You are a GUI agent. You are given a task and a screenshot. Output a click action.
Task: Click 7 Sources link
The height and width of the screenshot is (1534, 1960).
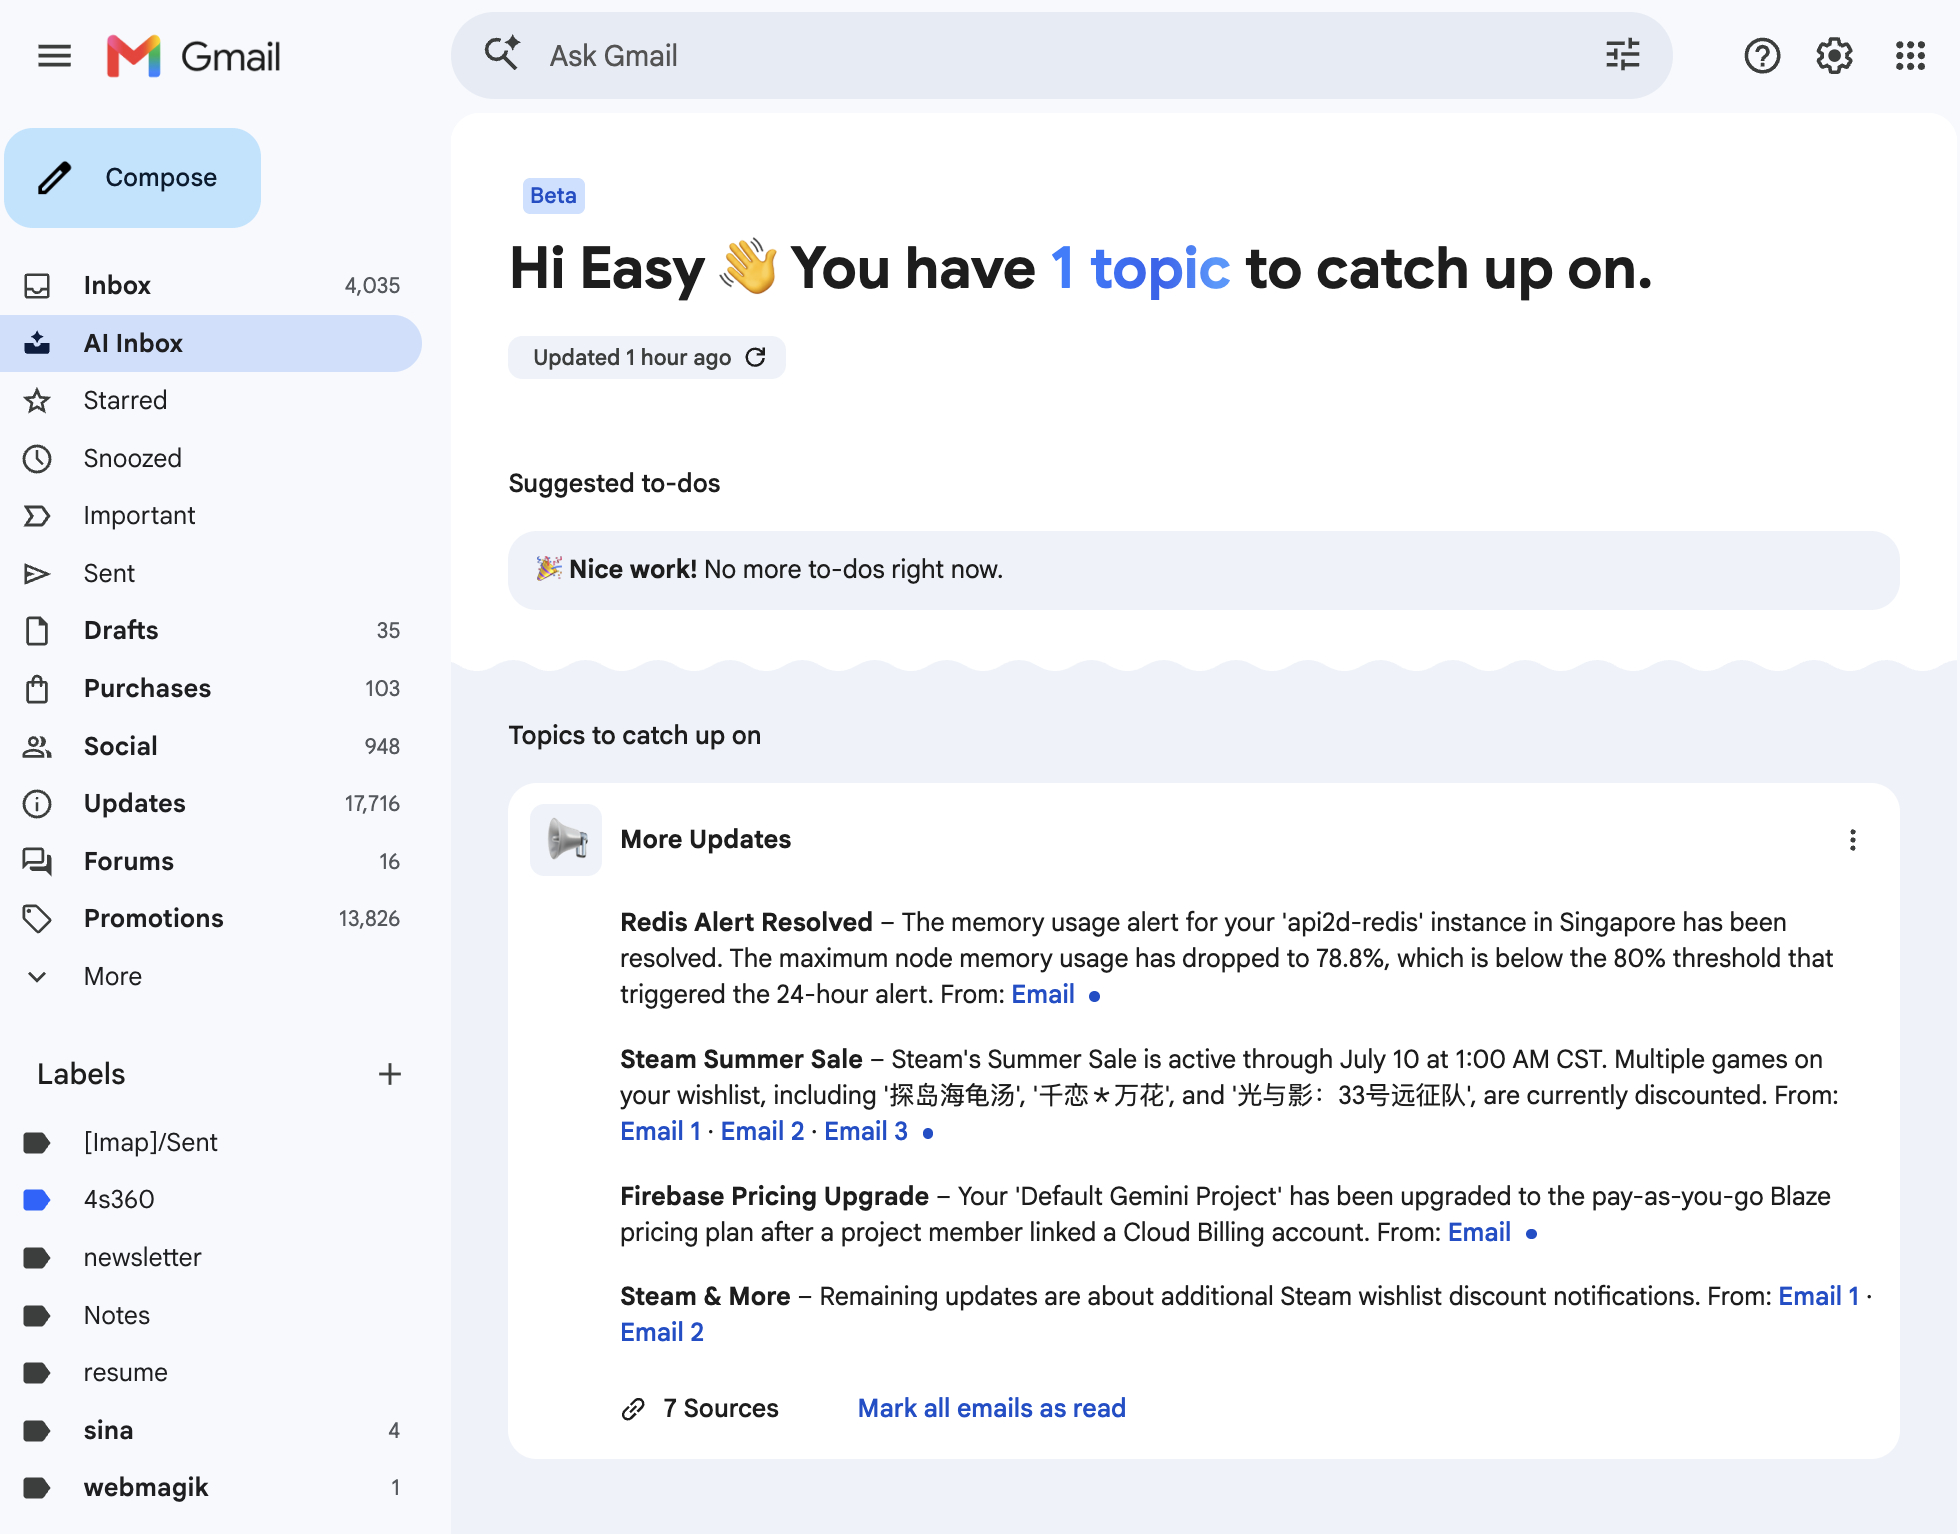point(700,1408)
